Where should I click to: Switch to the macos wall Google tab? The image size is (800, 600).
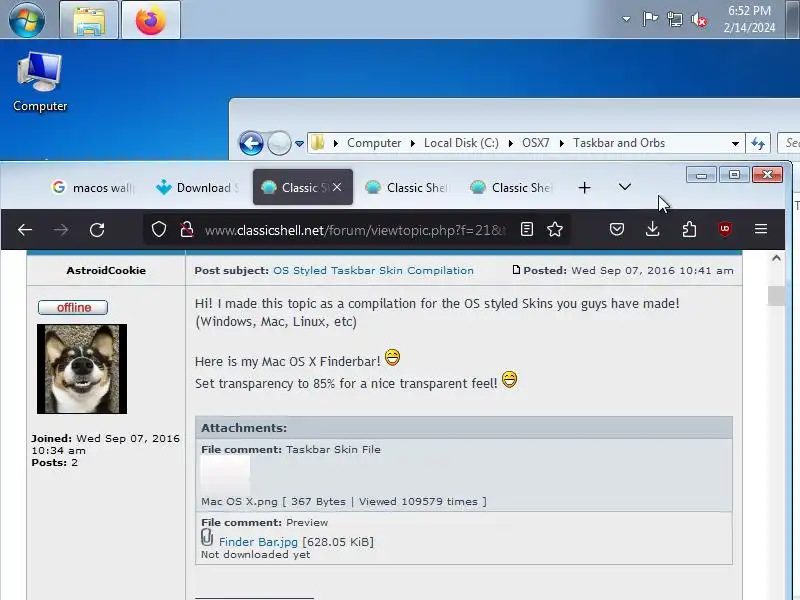(x=94, y=188)
